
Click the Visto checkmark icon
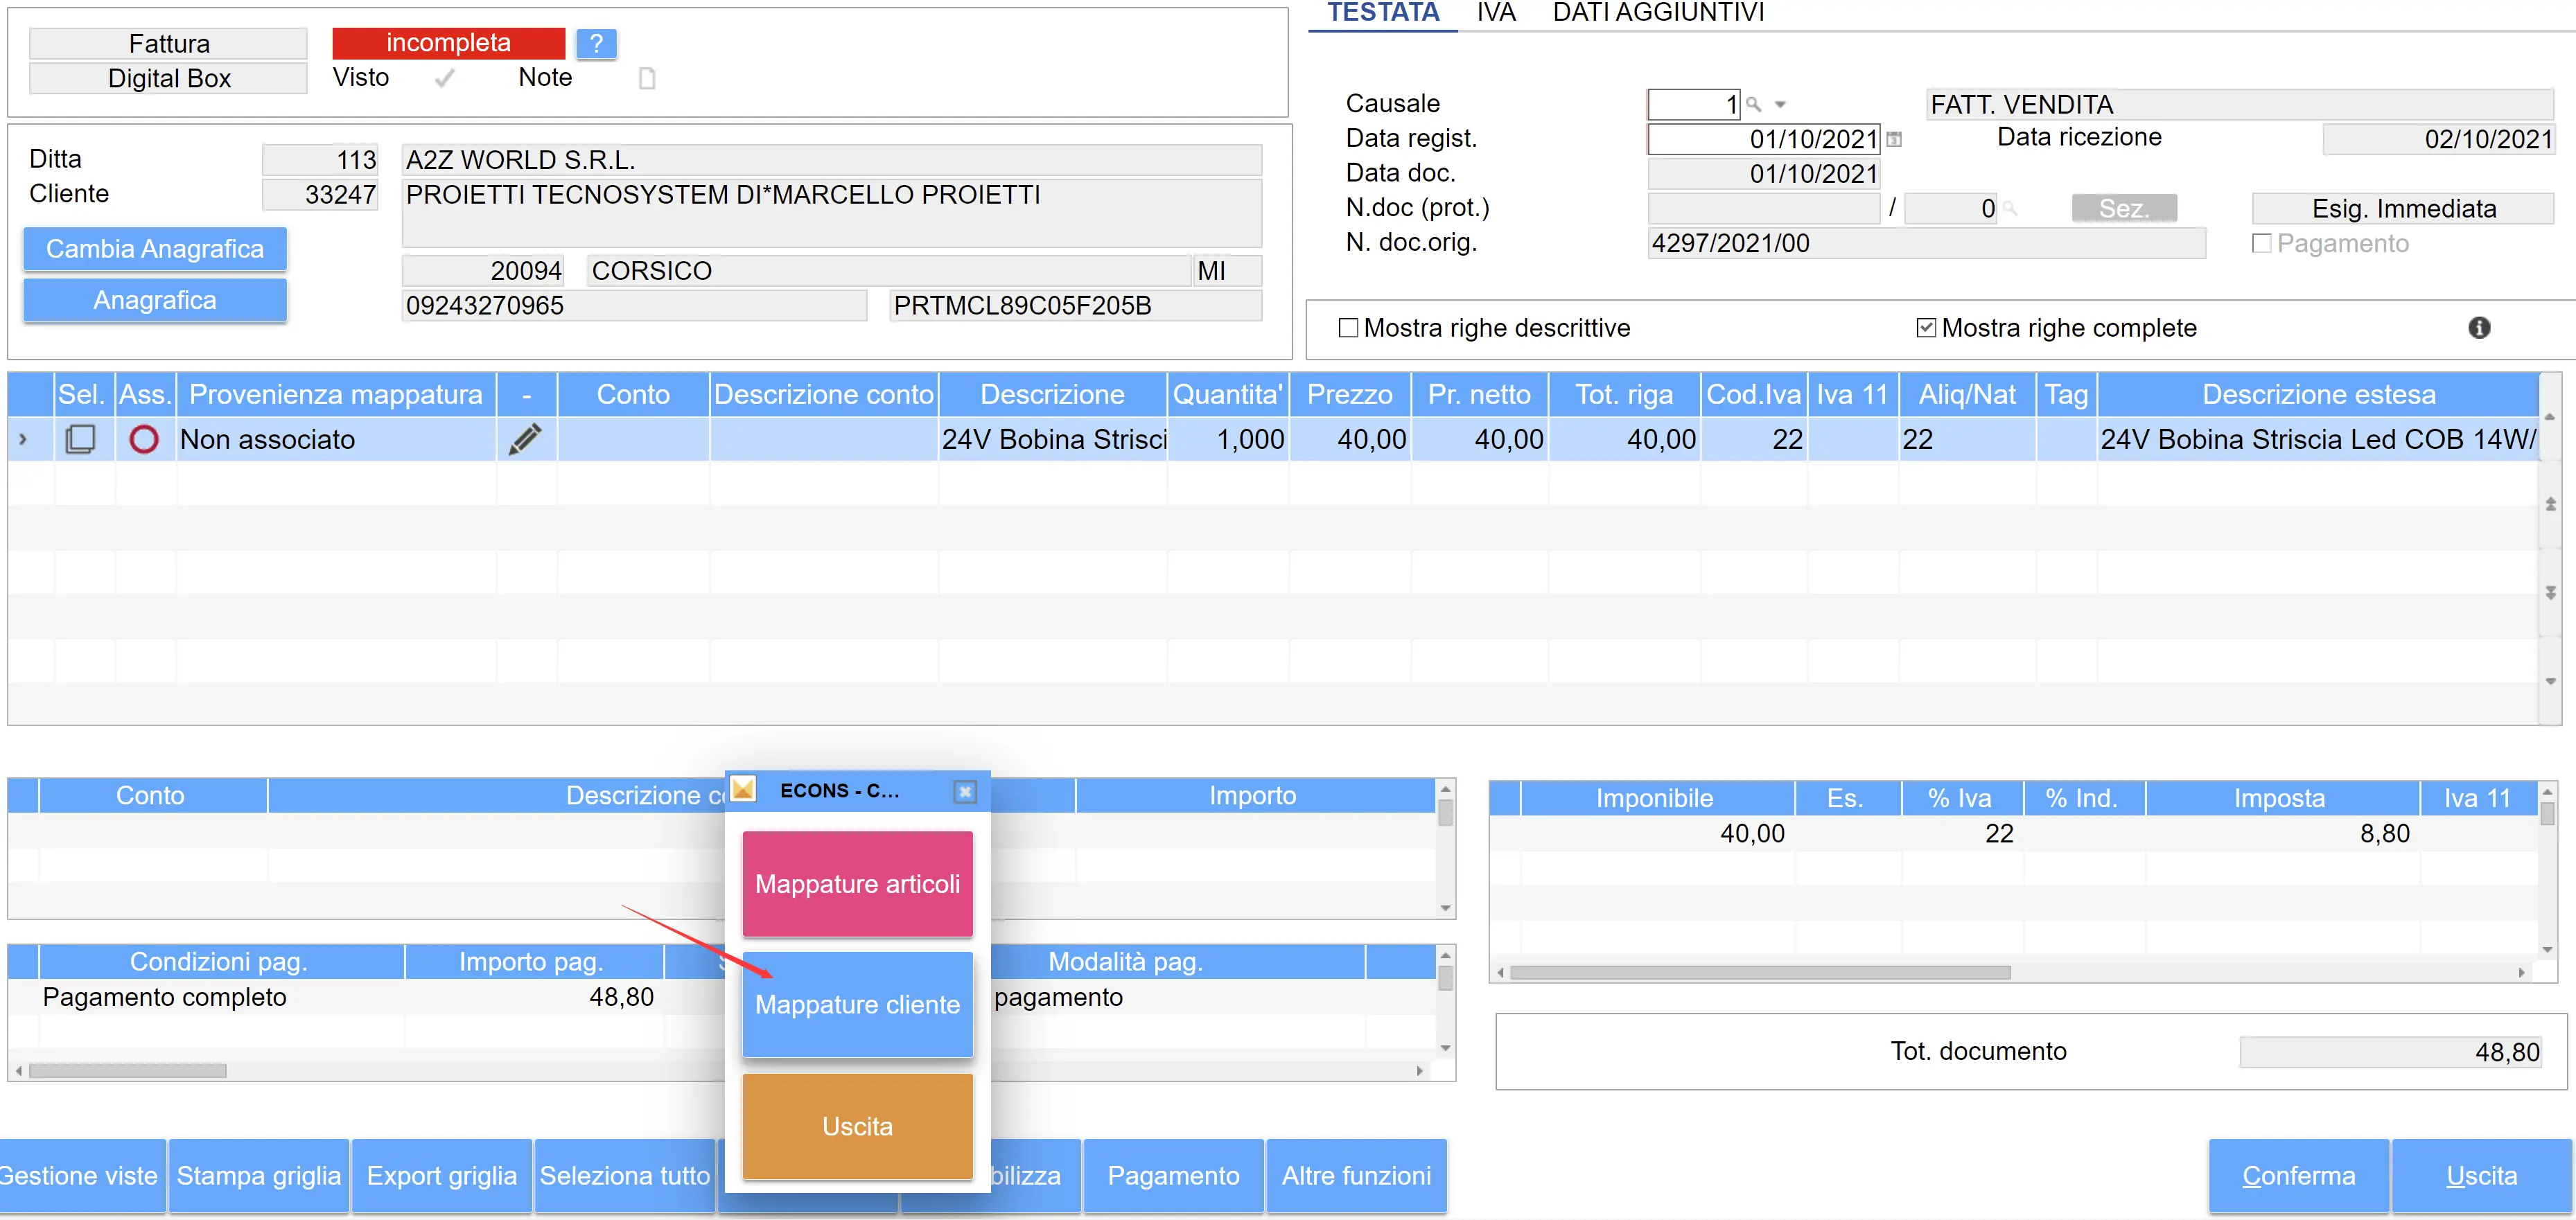tap(445, 78)
